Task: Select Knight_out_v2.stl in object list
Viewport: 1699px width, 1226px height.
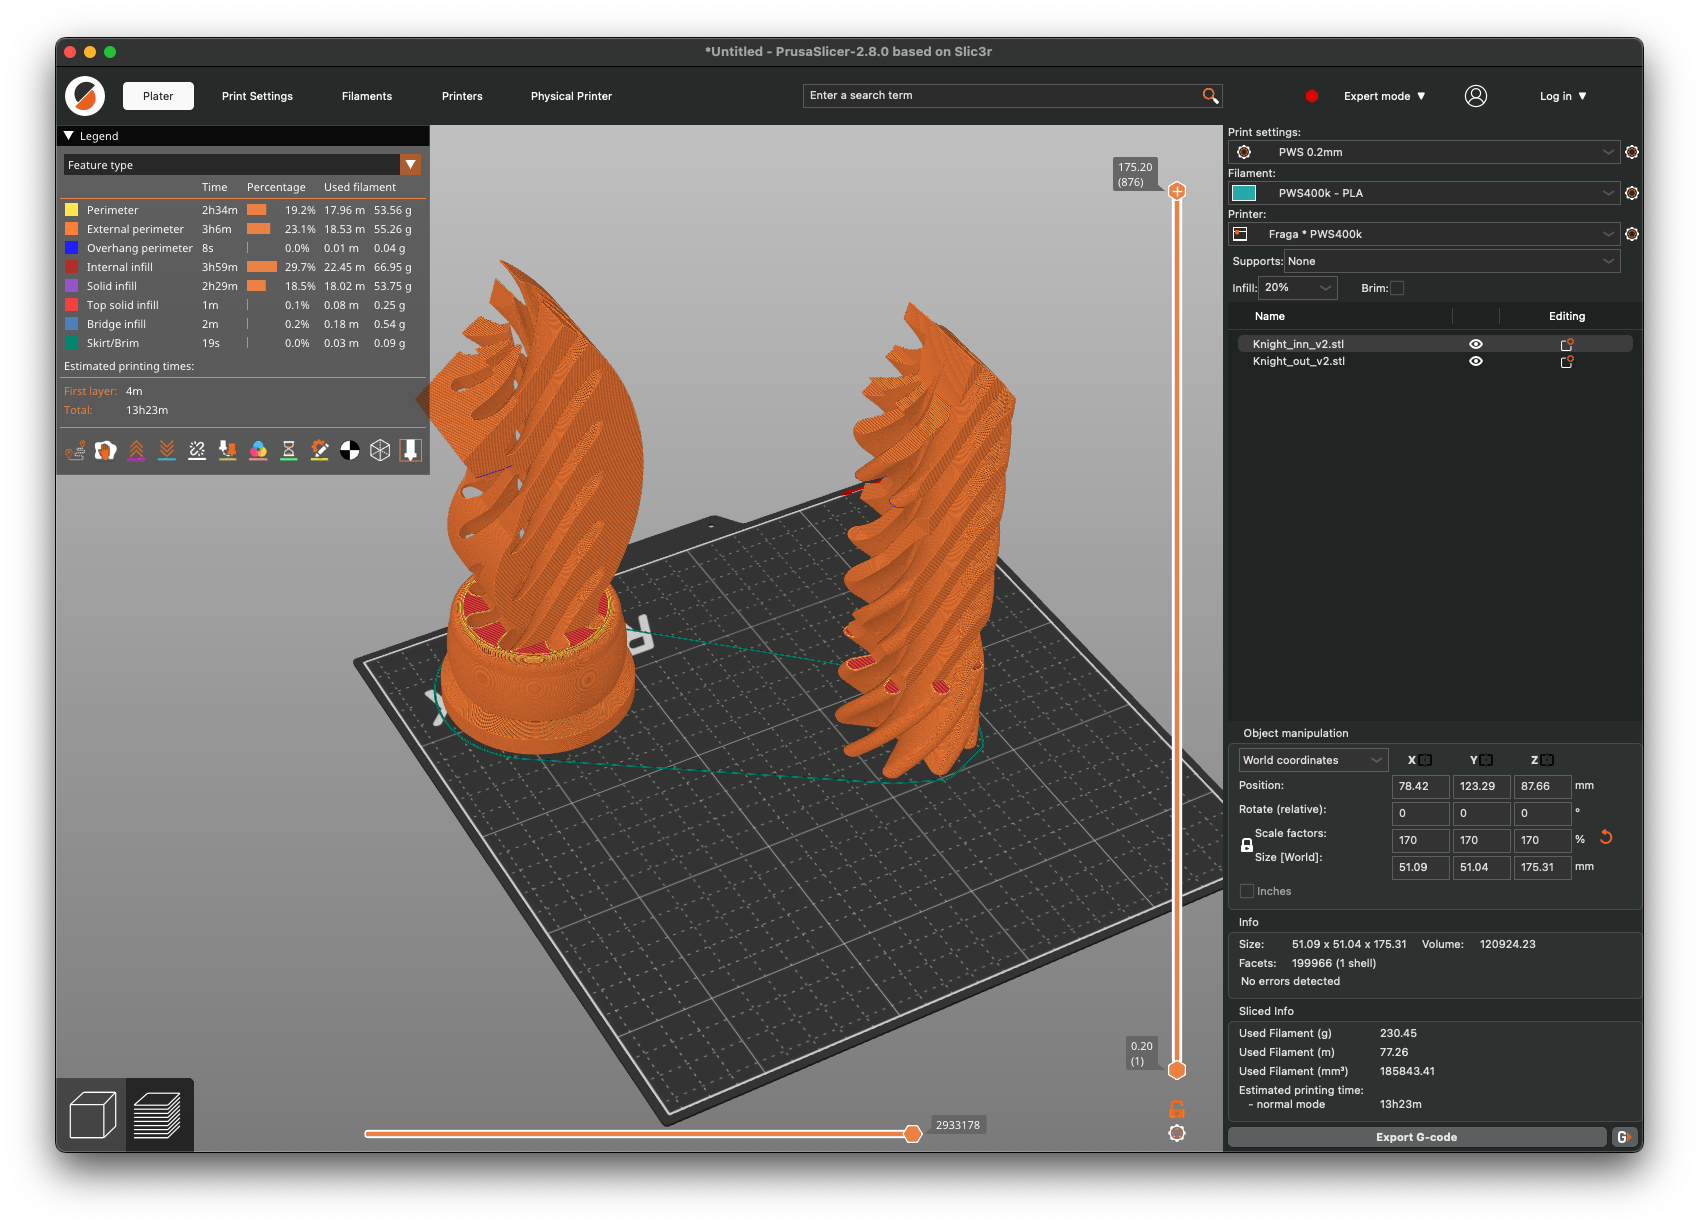Action: (x=1299, y=362)
